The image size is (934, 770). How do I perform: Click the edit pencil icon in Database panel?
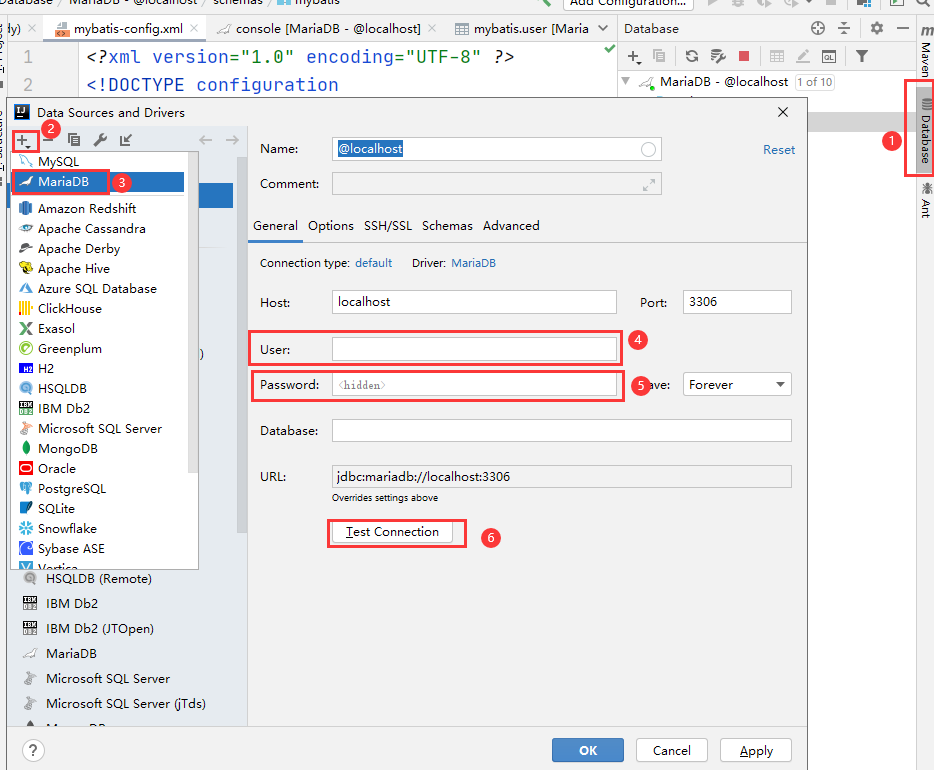tap(803, 56)
